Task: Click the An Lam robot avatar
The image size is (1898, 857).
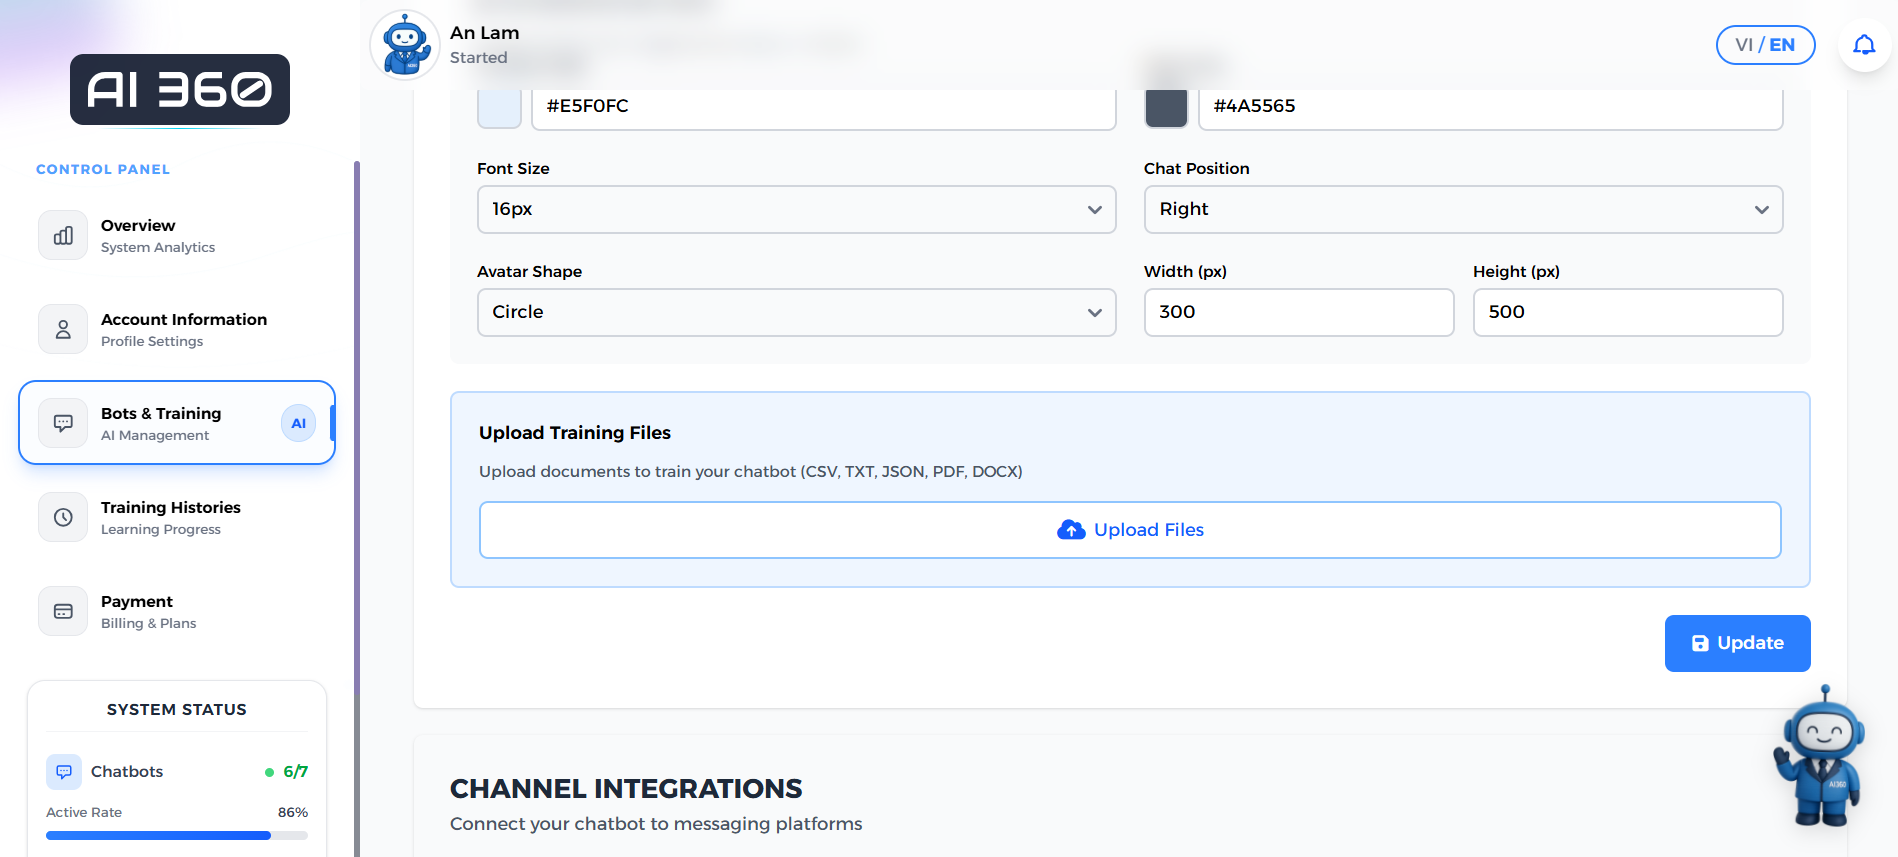Action: pos(405,45)
